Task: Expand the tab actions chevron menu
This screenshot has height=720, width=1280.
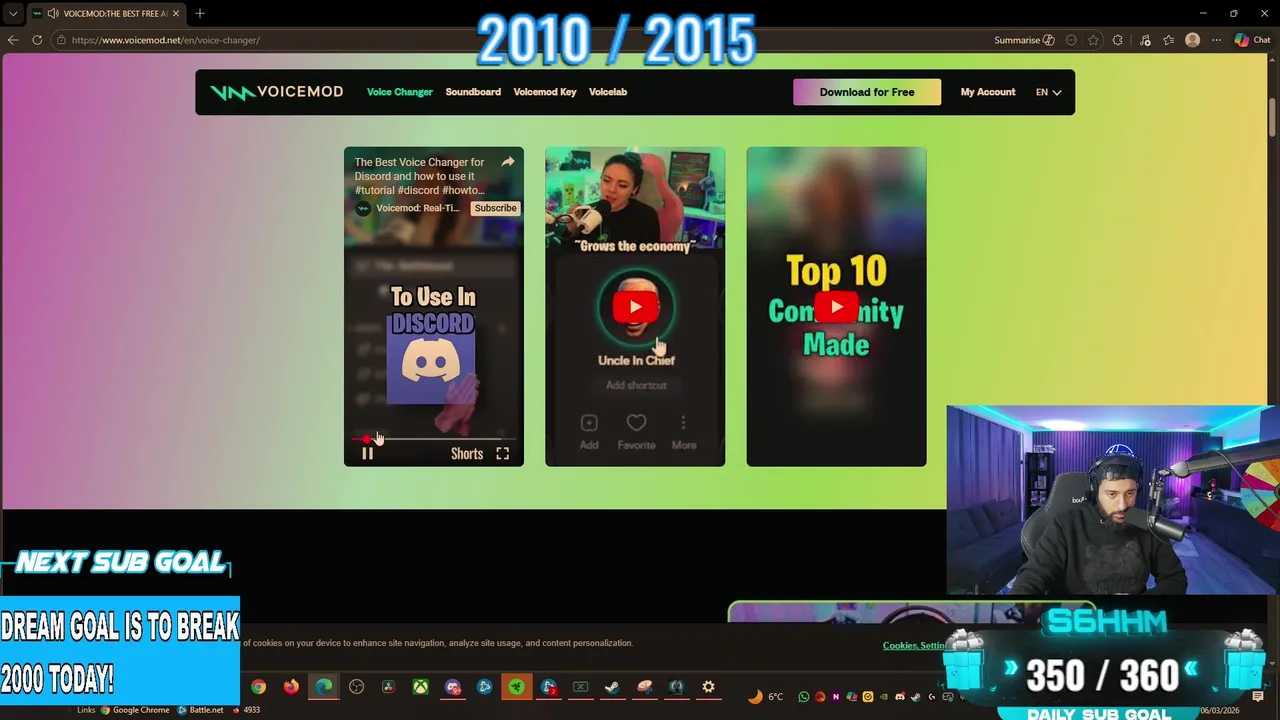Action: [13, 14]
